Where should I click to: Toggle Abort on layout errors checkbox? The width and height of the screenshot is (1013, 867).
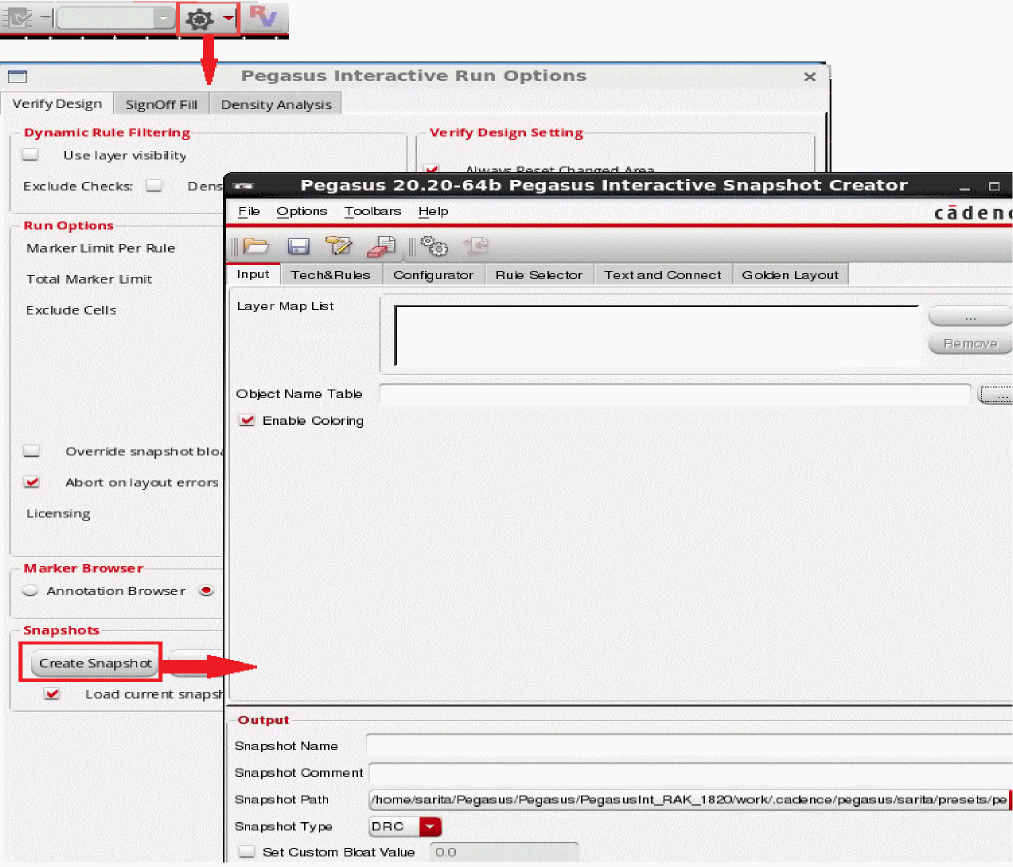coord(32,482)
